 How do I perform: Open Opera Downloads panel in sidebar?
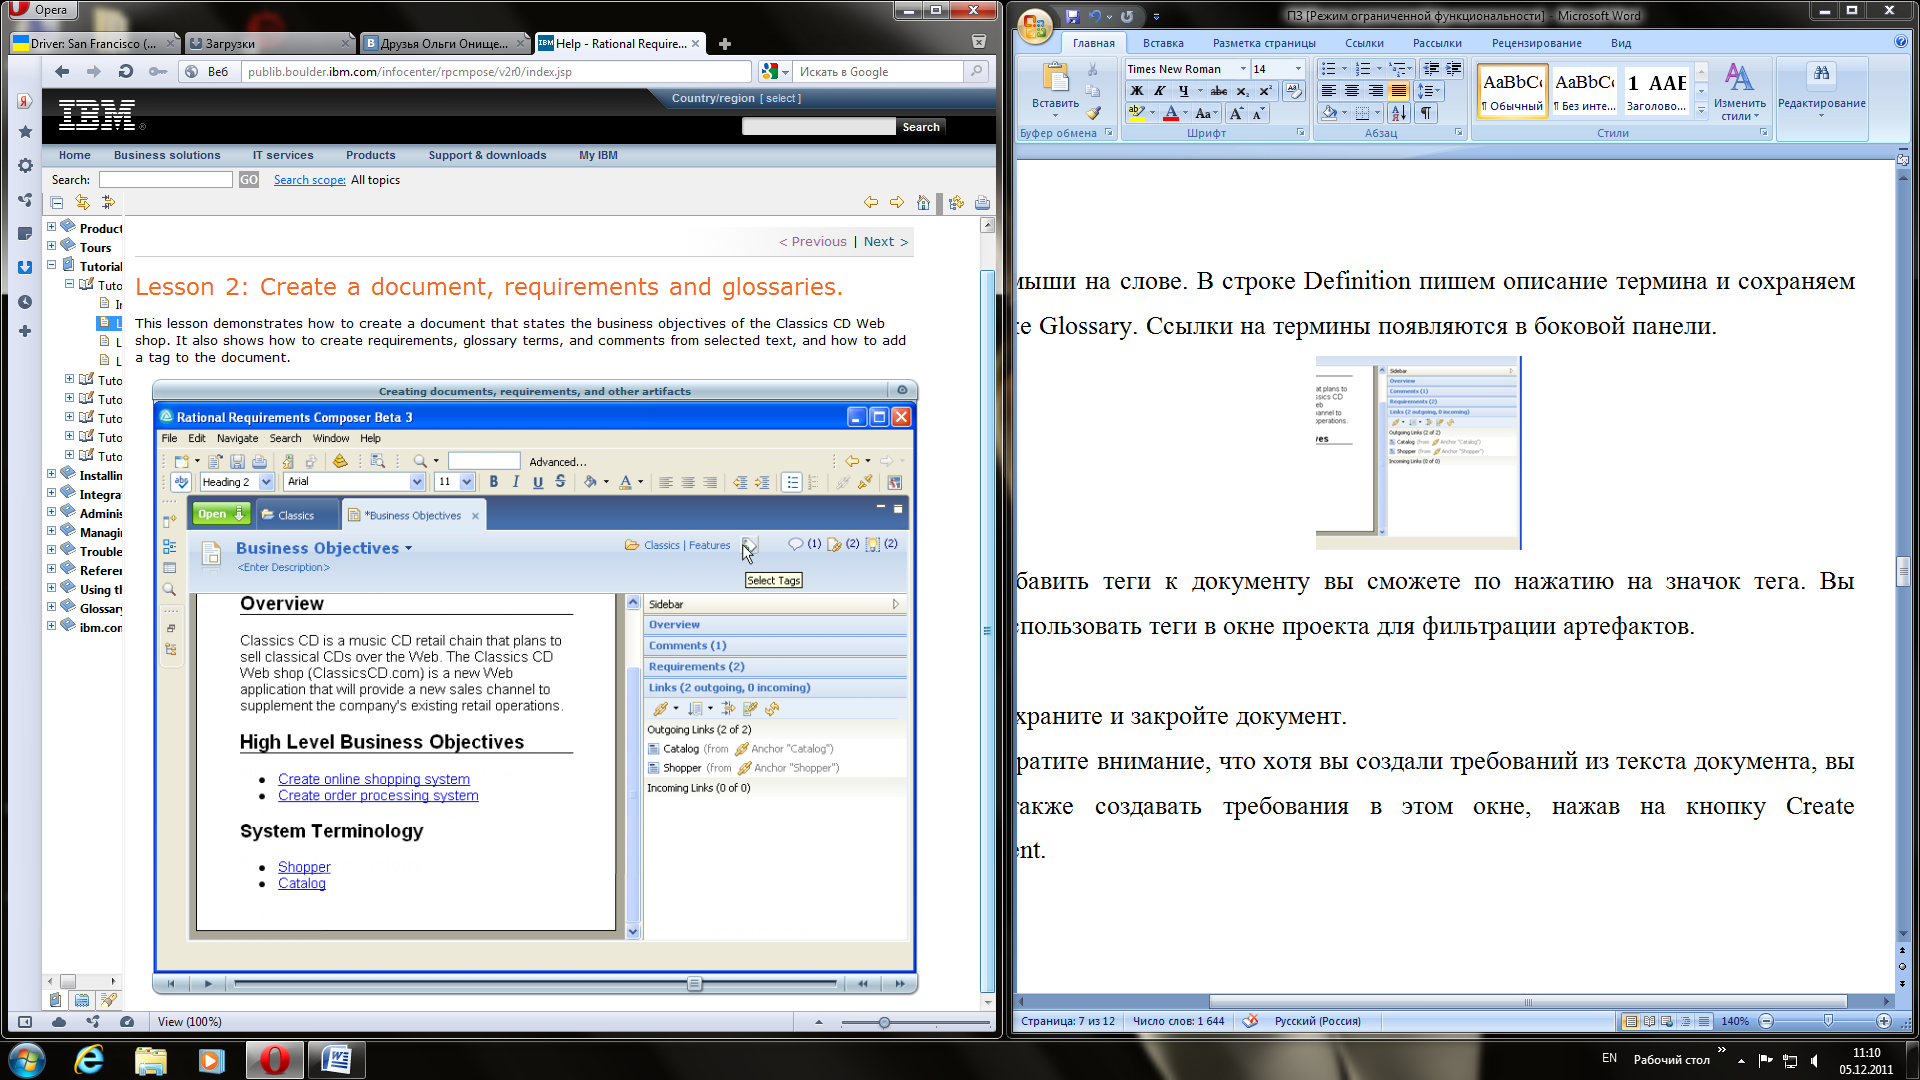pos(25,267)
